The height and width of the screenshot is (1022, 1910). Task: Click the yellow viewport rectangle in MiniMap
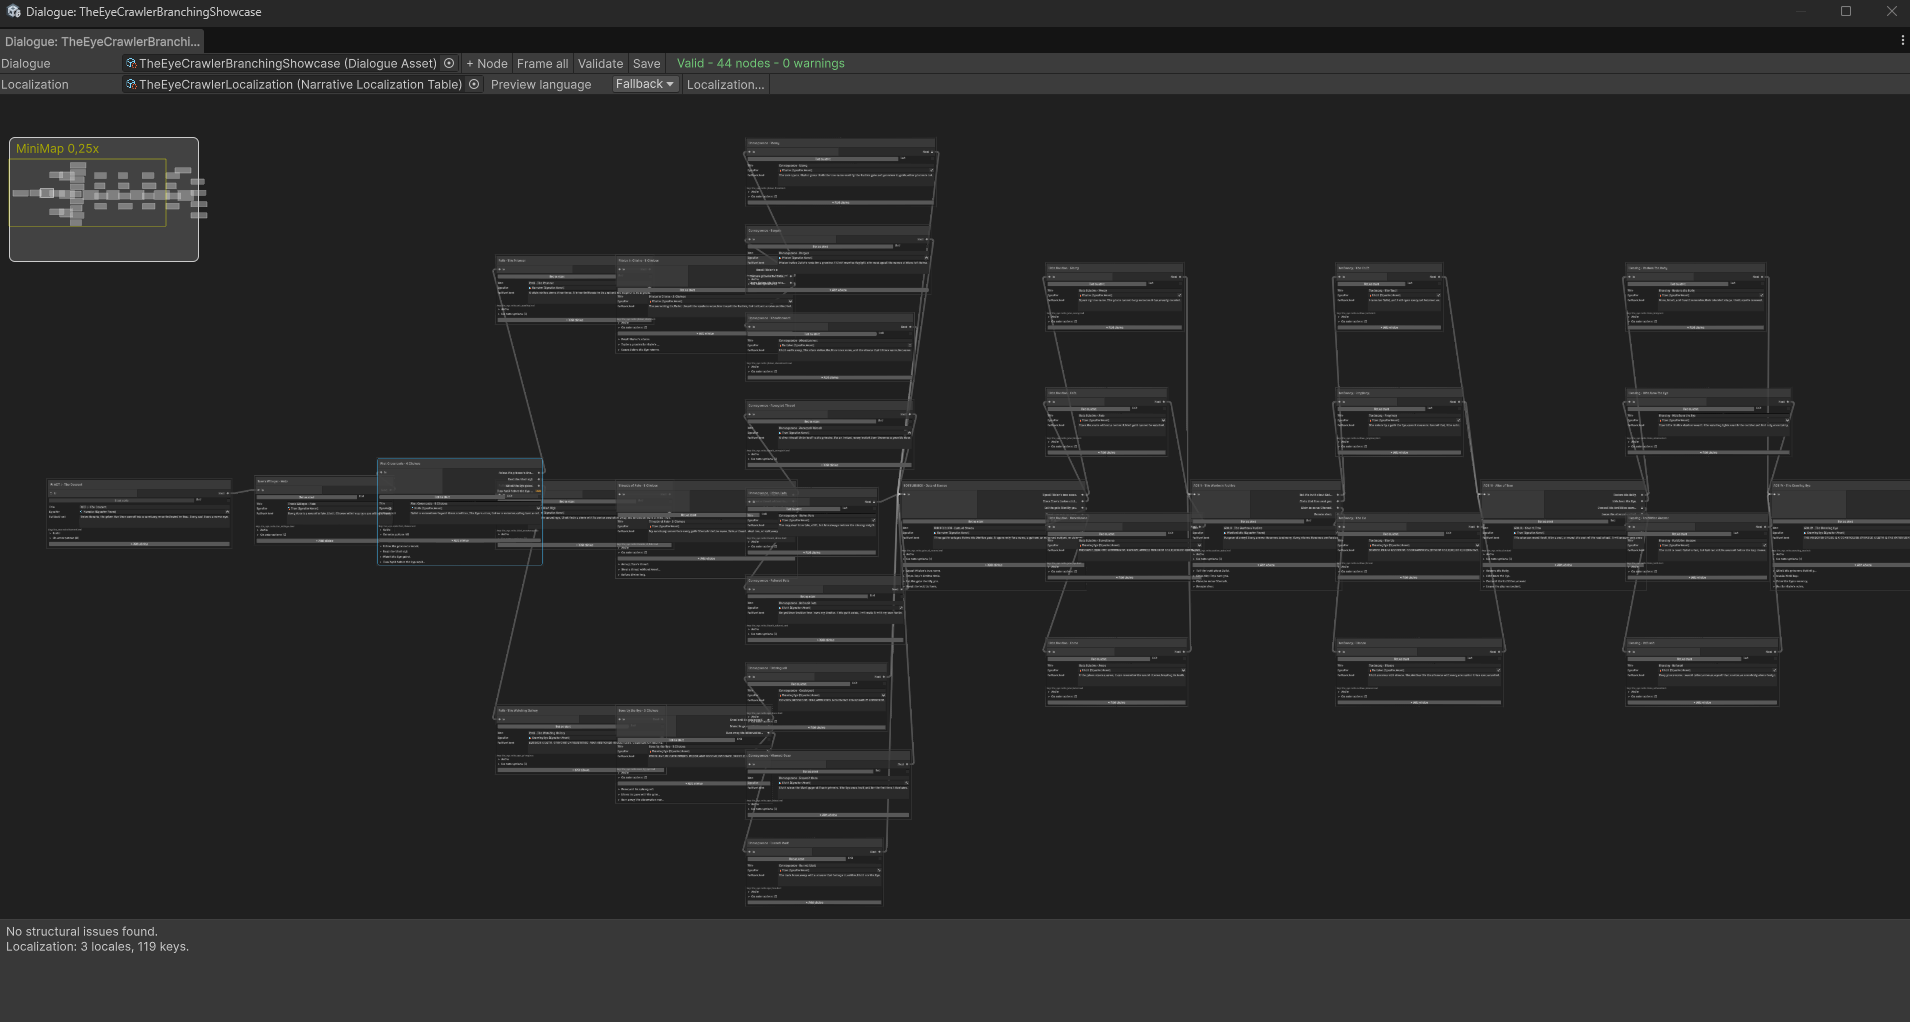pyautogui.click(x=88, y=192)
